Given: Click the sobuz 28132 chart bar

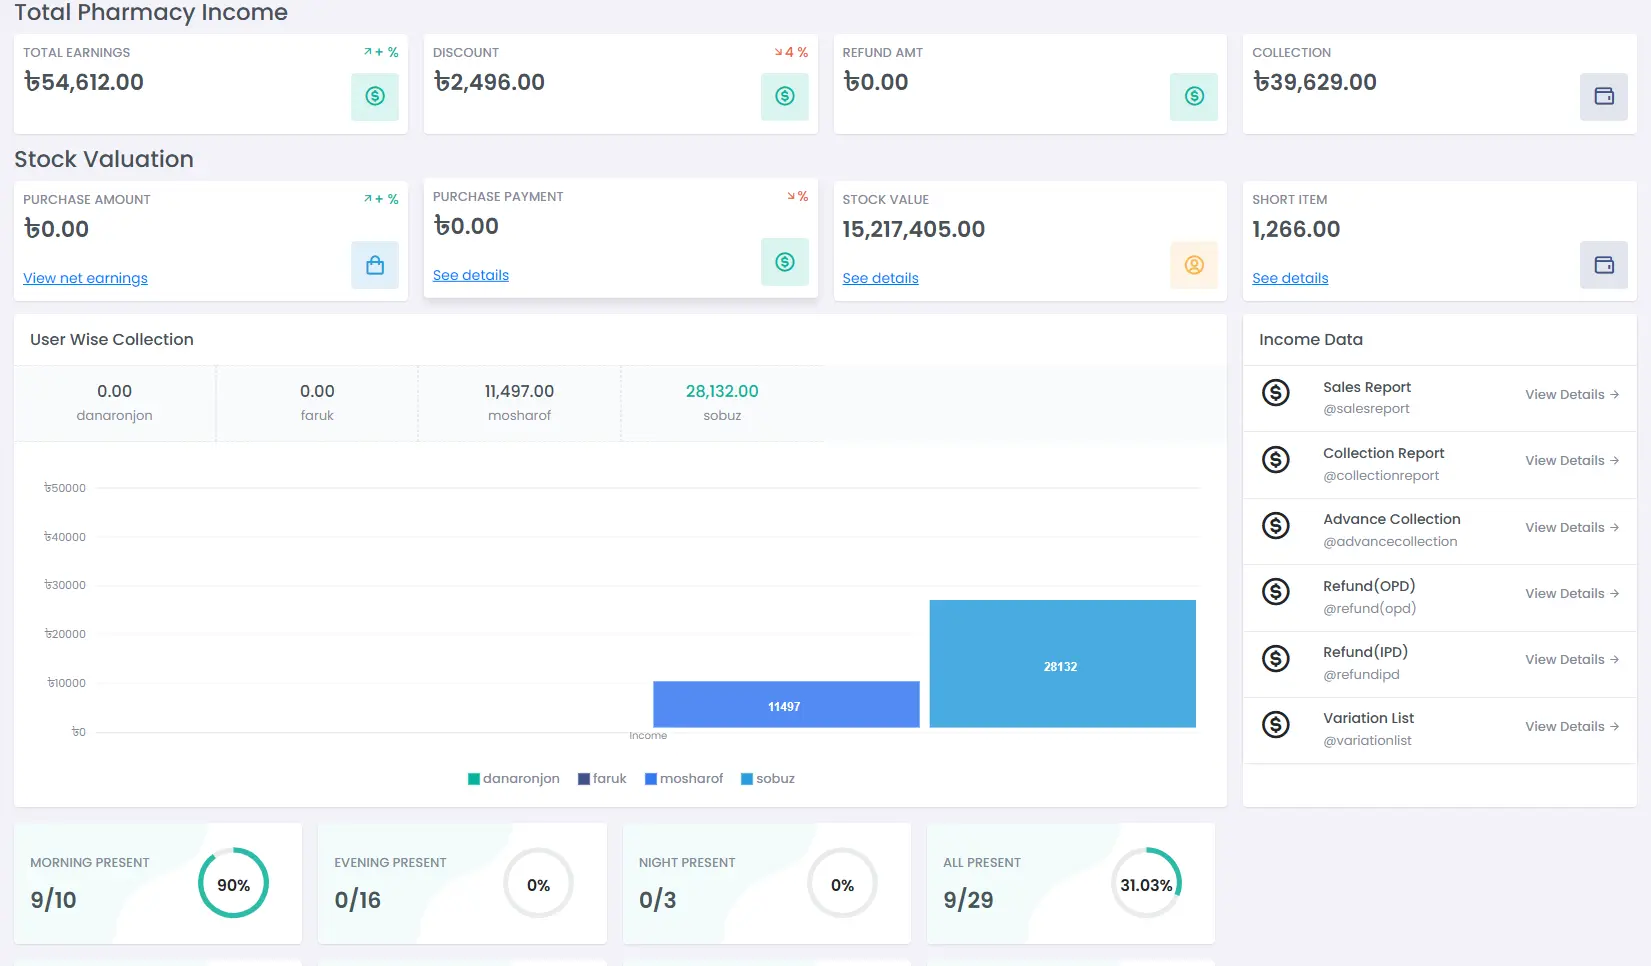Looking at the screenshot, I should [1062, 664].
